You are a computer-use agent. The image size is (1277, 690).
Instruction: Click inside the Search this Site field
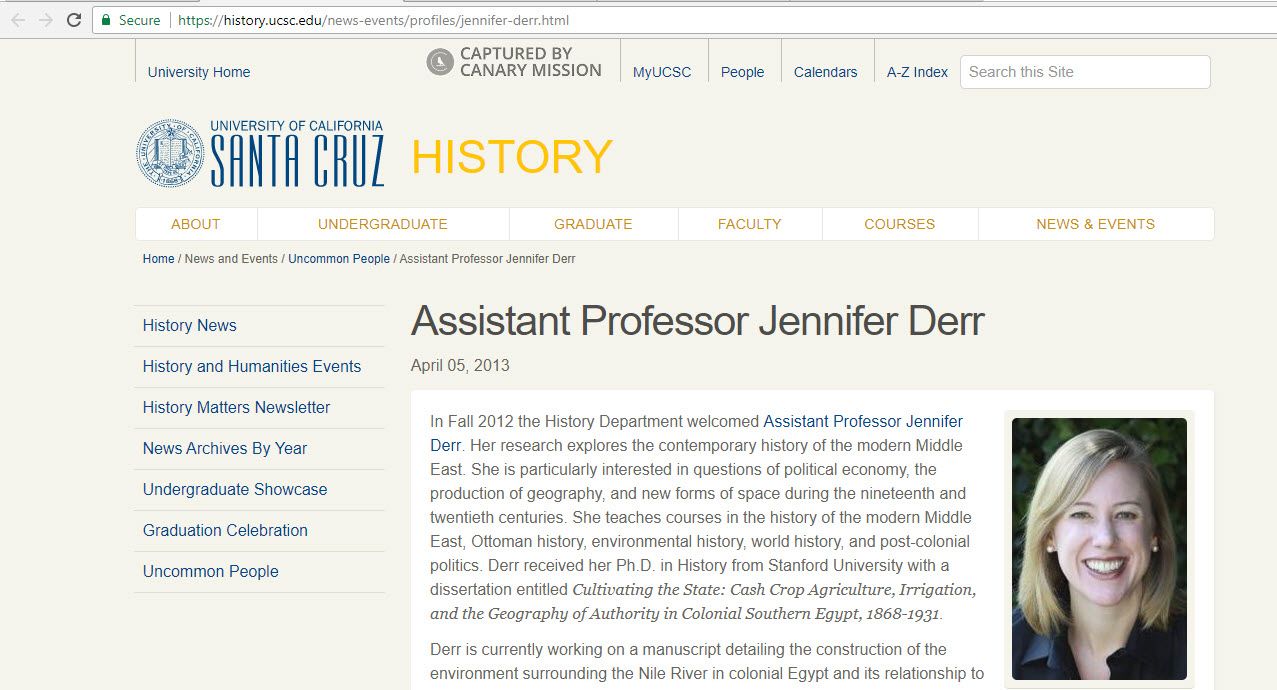pyautogui.click(x=1084, y=72)
